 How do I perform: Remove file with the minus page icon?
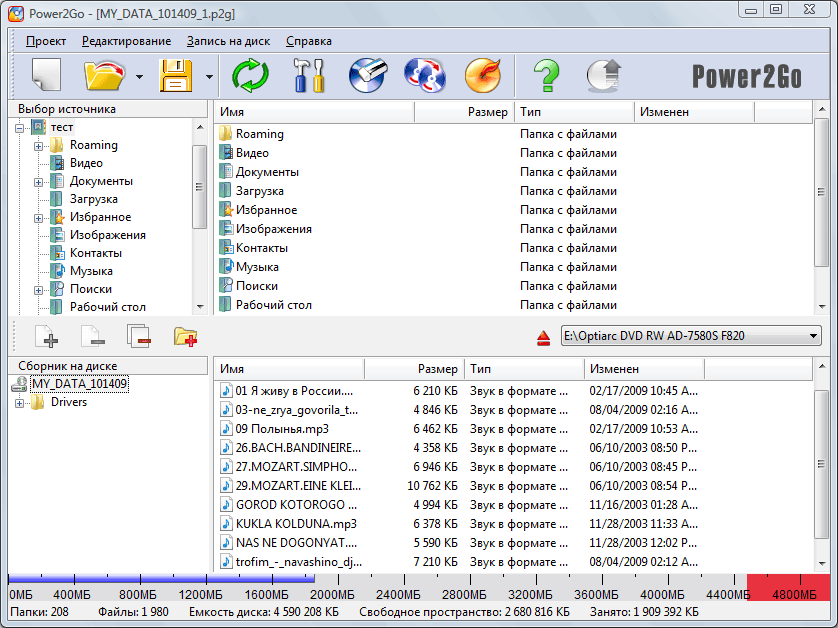93,337
